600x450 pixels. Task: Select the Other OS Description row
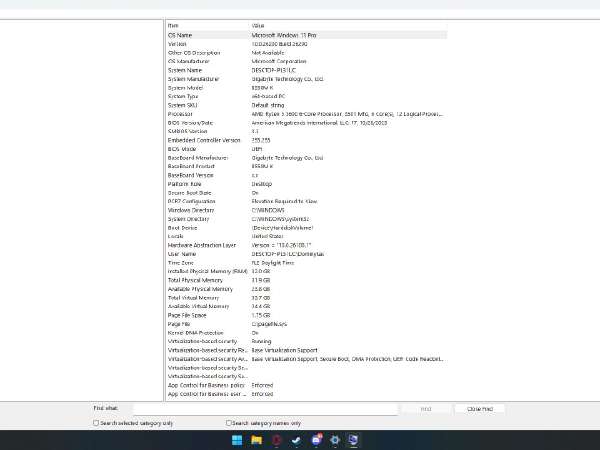(307, 53)
